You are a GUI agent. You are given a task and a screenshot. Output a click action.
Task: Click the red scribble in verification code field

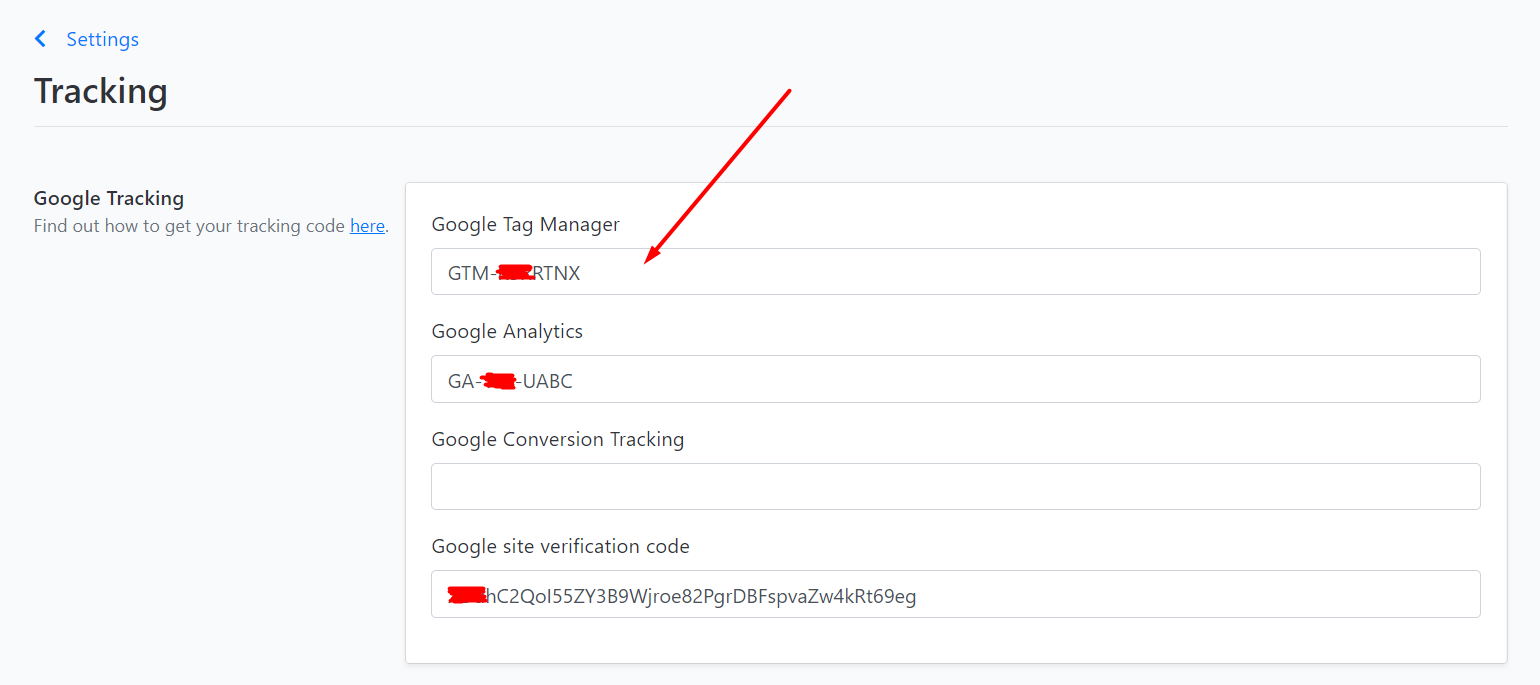467,596
